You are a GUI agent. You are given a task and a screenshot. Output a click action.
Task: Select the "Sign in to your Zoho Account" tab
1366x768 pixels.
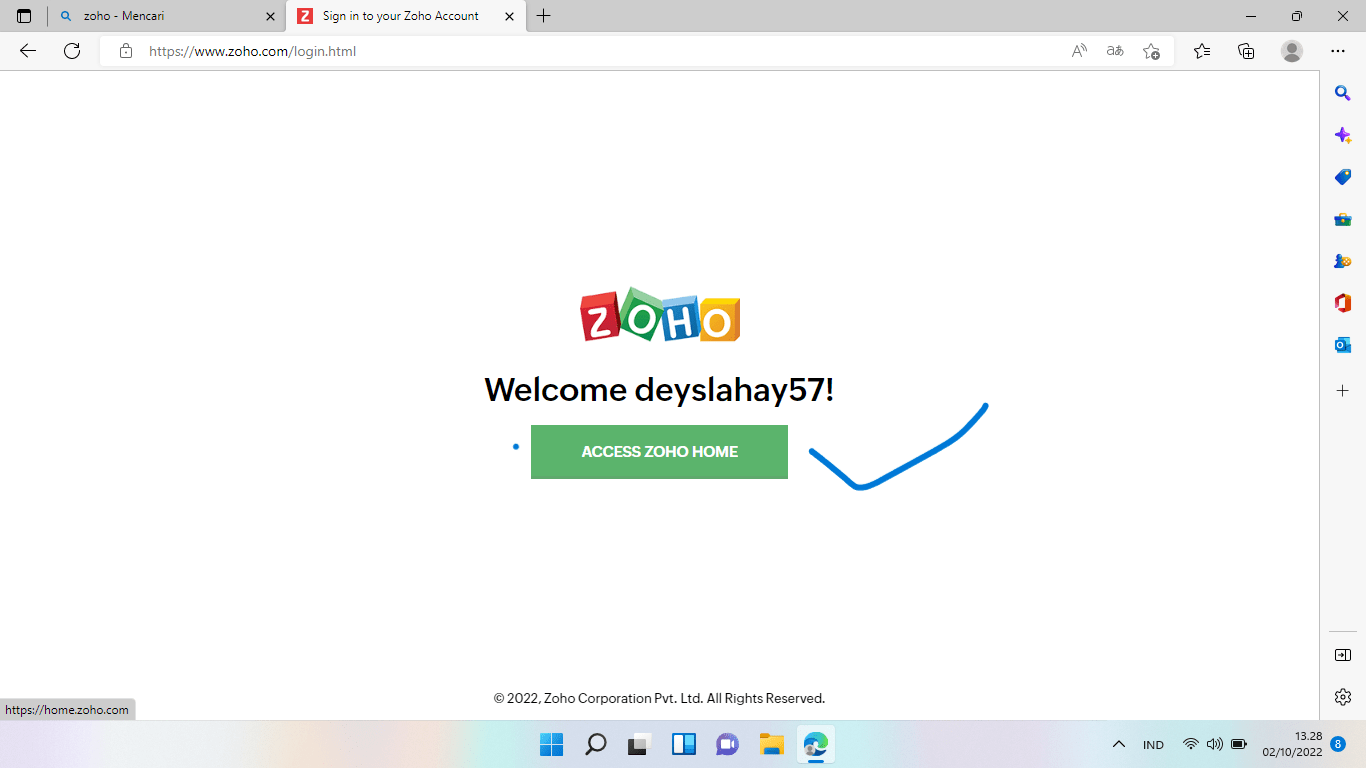coord(405,16)
